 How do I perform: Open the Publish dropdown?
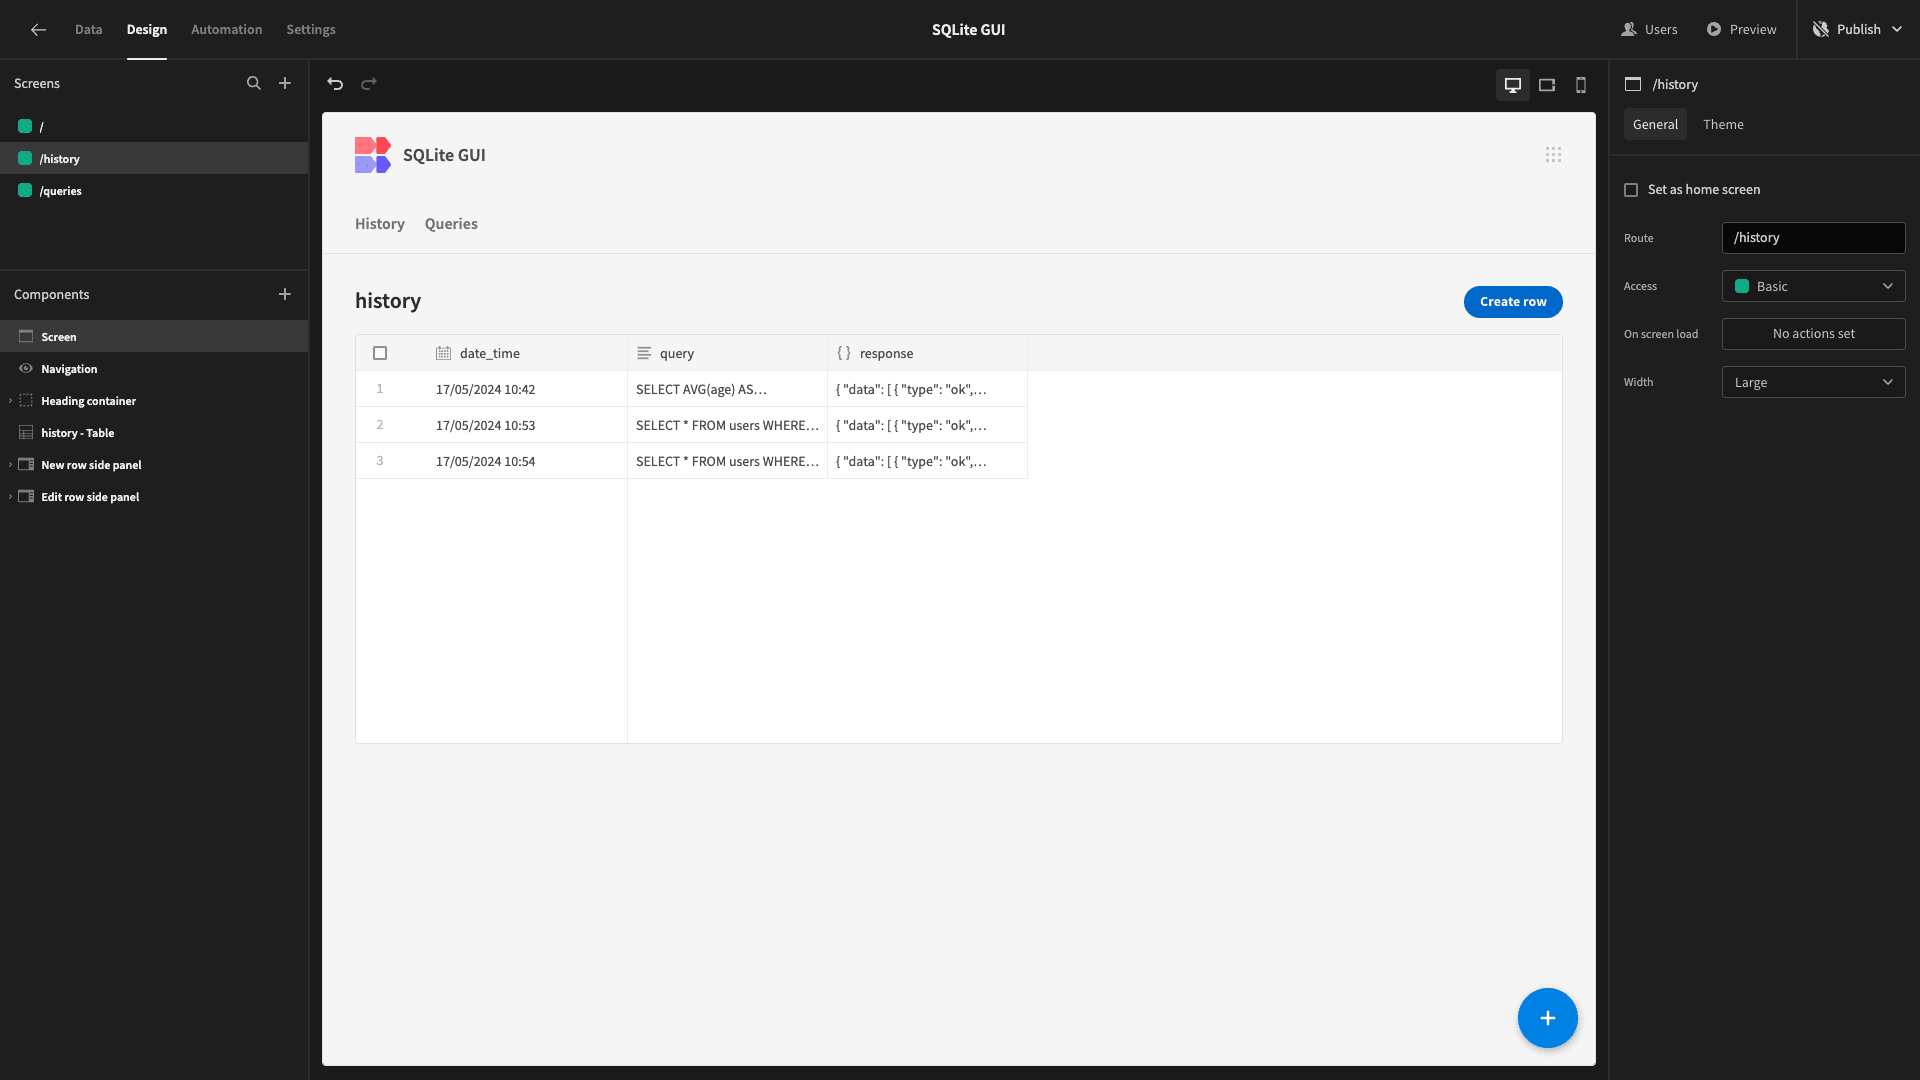point(1859,29)
